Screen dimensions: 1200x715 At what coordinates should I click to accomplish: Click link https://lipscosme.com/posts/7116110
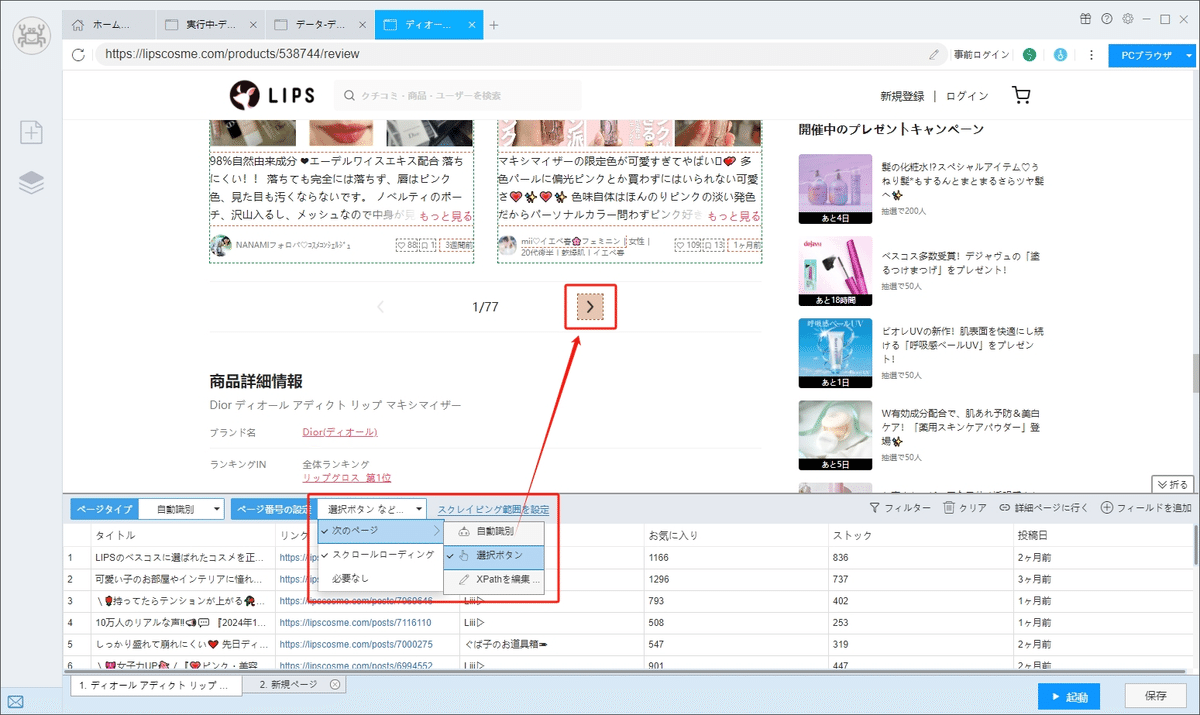355,622
